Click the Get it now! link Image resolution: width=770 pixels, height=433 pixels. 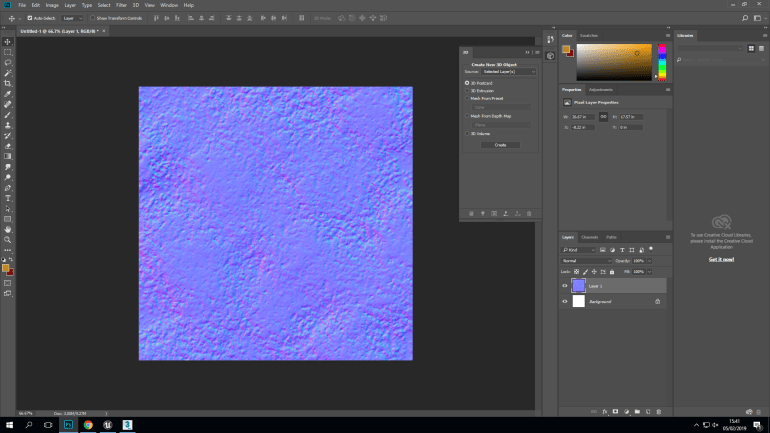721,259
